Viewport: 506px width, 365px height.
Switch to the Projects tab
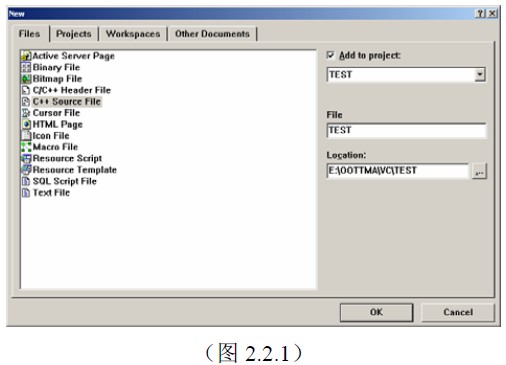coord(74,34)
